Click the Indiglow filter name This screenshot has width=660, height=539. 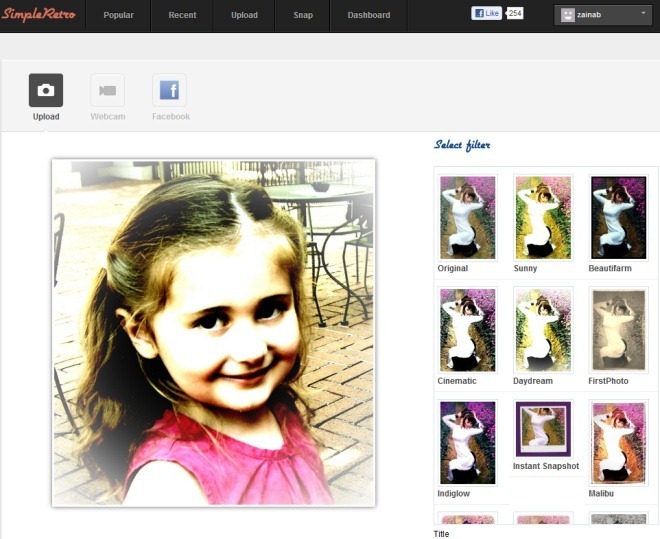tap(454, 493)
